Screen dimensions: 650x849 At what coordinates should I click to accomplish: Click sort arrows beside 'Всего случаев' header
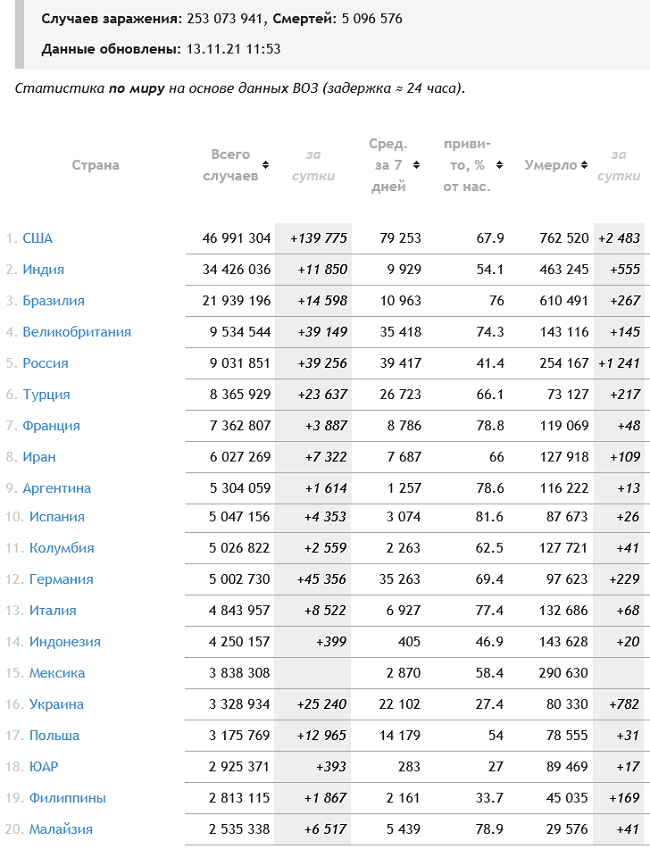point(265,165)
